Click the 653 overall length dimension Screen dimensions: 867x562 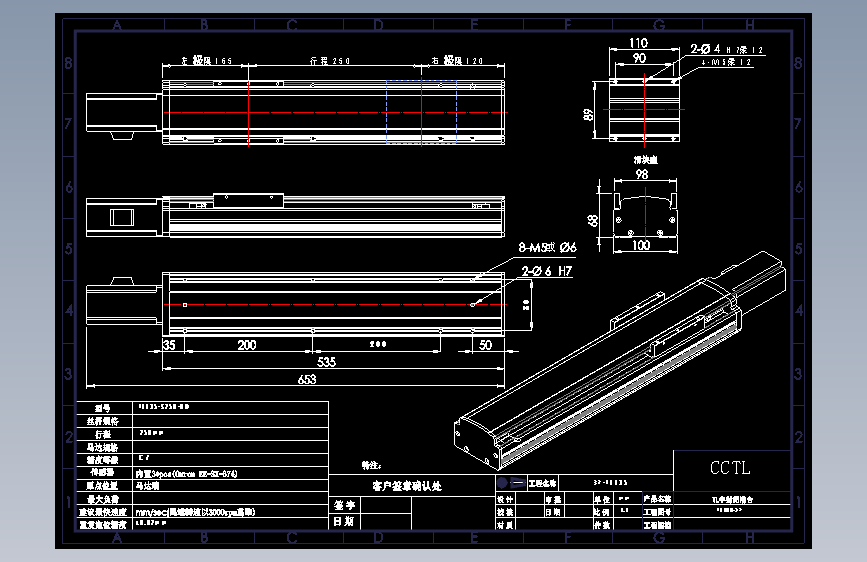[307, 379]
